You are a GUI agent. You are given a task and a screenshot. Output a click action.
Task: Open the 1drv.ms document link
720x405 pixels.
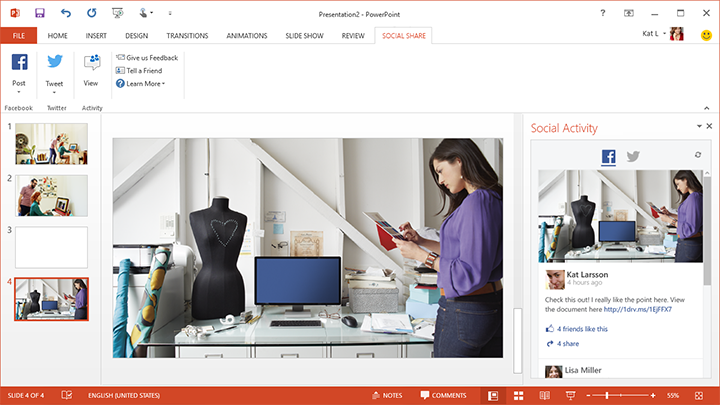point(637,309)
